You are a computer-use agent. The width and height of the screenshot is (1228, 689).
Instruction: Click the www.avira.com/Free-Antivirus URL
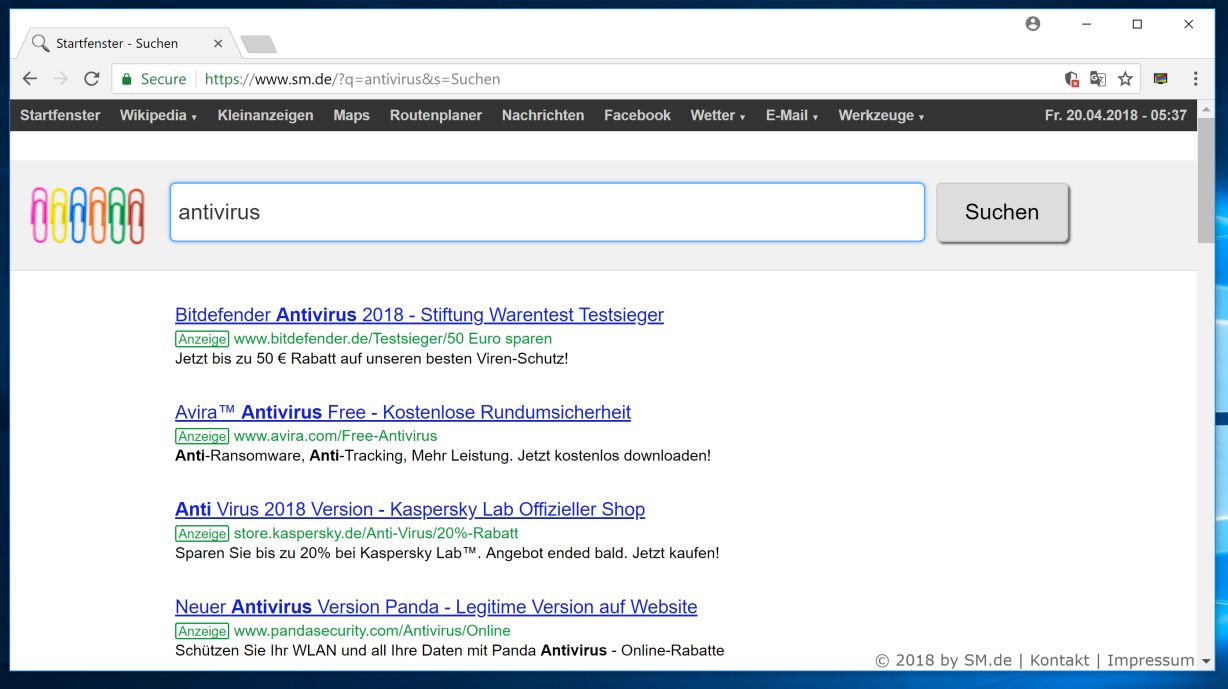[336, 436]
